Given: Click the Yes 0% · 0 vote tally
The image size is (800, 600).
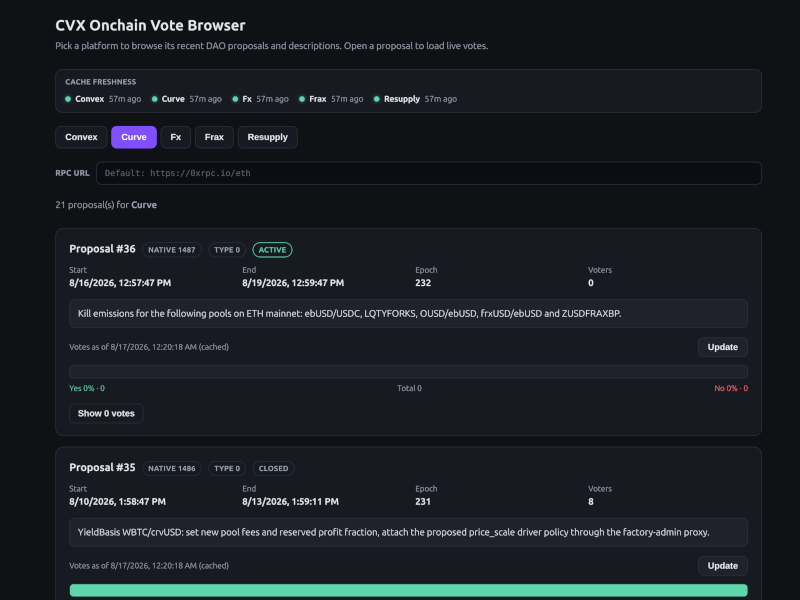Looking at the screenshot, I should 87,388.
